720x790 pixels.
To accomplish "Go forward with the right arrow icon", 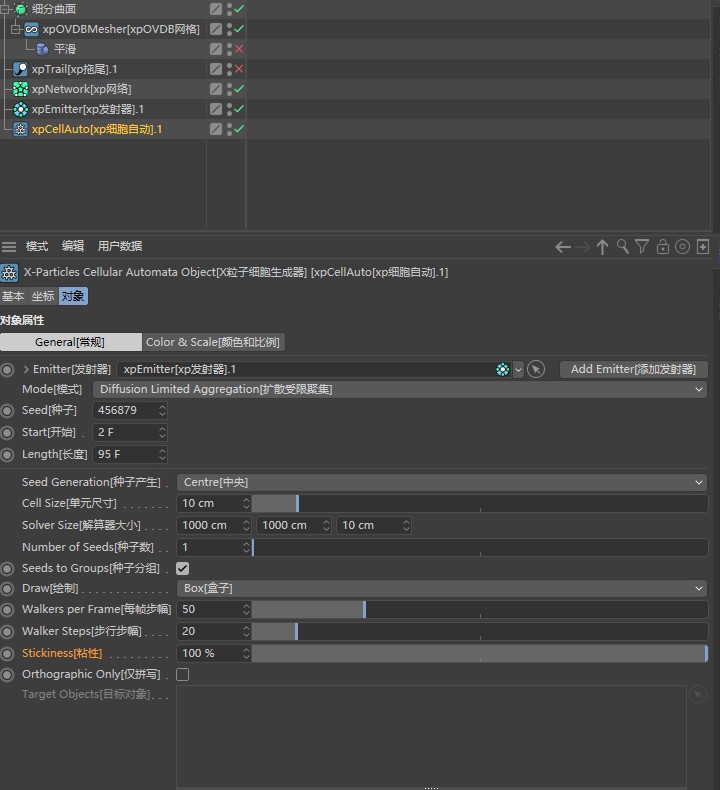I will [582, 247].
